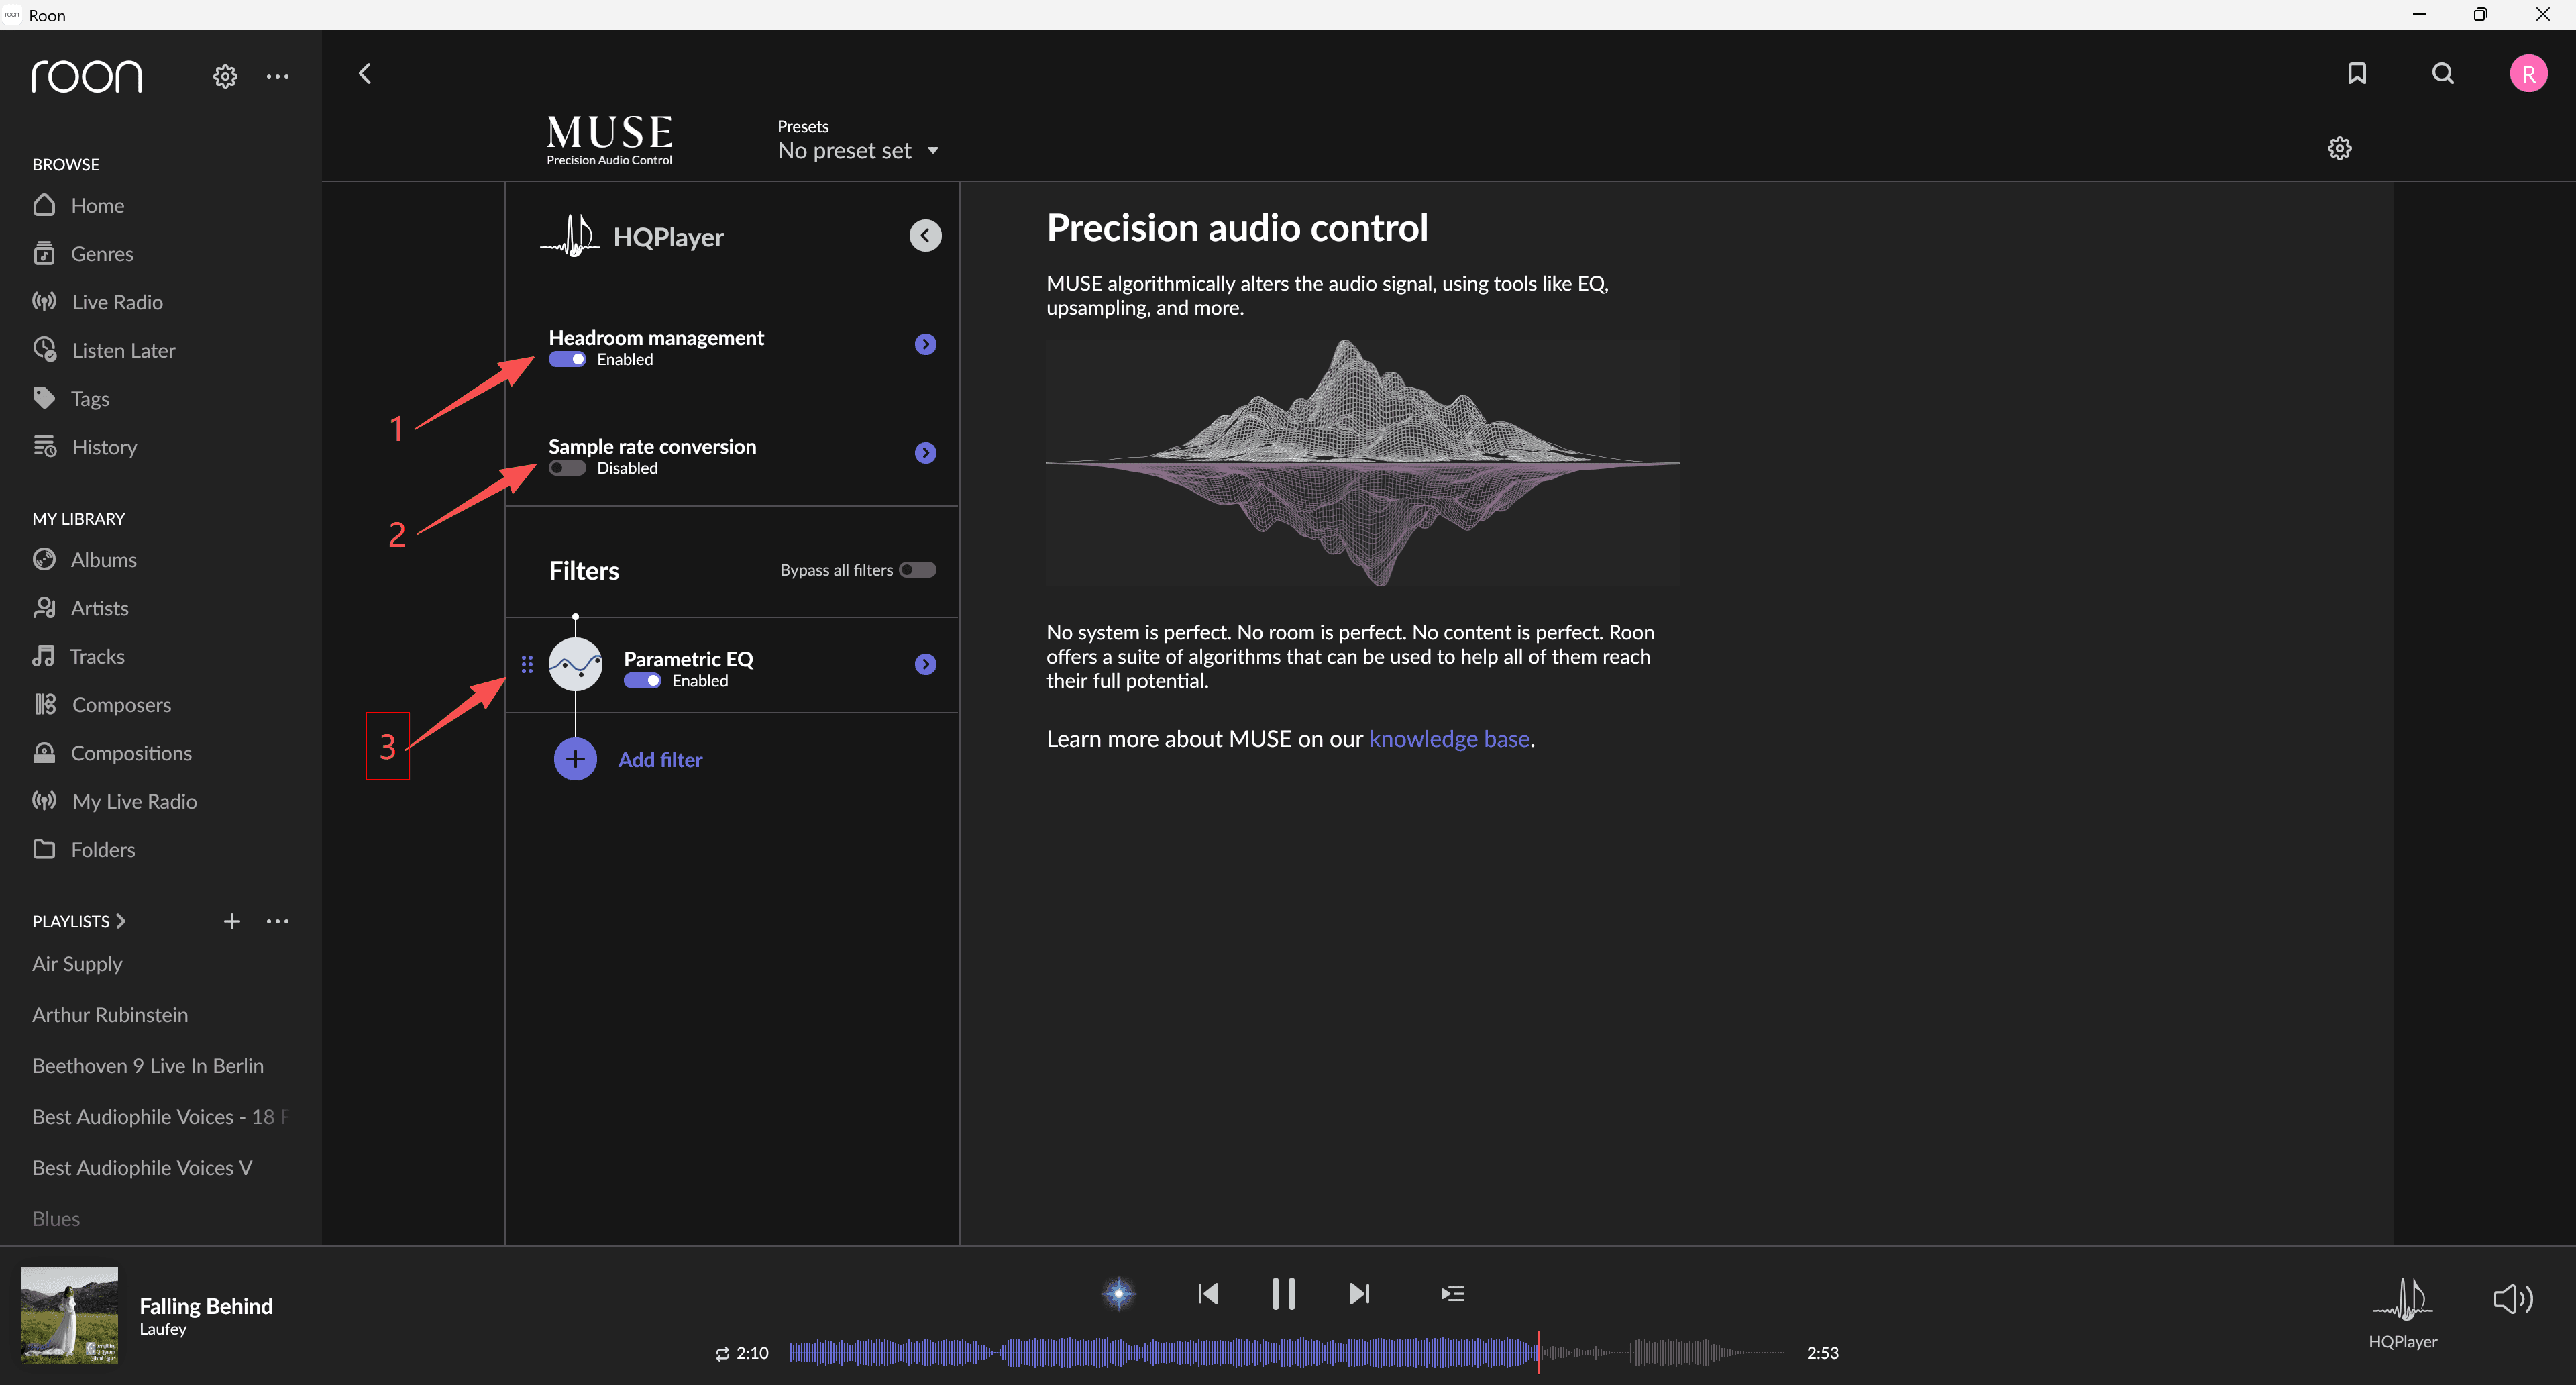Click the Roon Radio star icon
Image resolution: width=2576 pixels, height=1385 pixels.
tap(1119, 1294)
